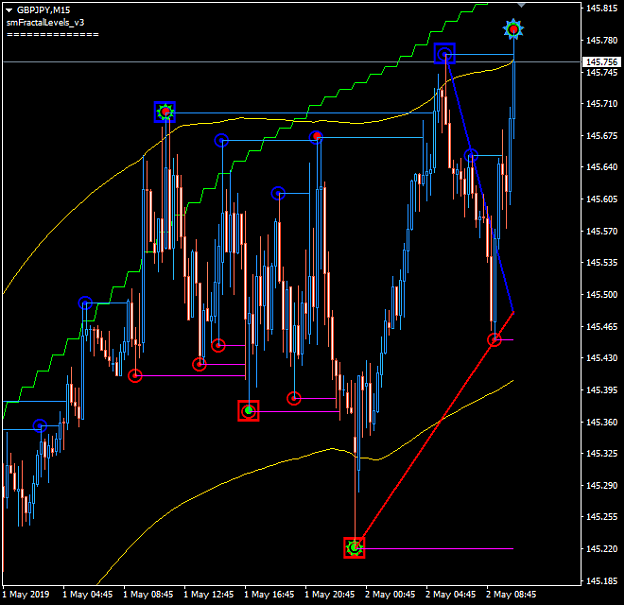Select the steep descending dark-blue trendline
625x605 pixels.
479,183
